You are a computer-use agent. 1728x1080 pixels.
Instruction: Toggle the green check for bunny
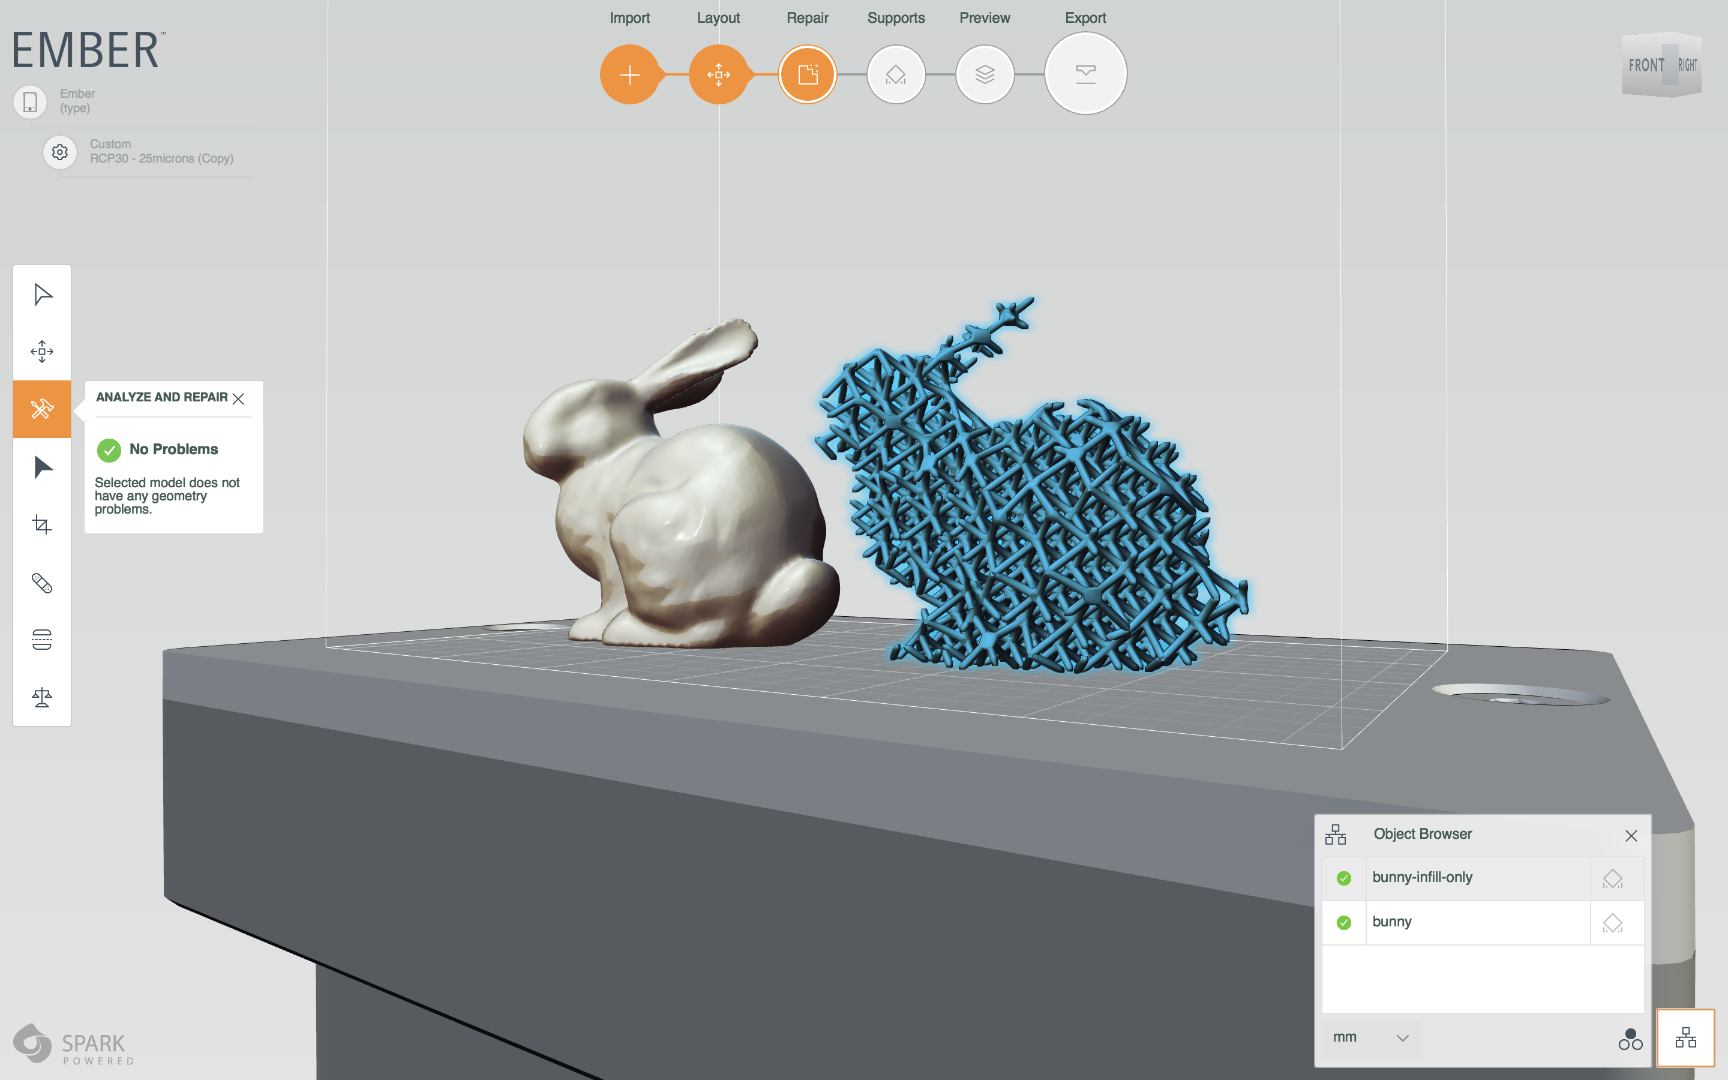pyautogui.click(x=1344, y=922)
